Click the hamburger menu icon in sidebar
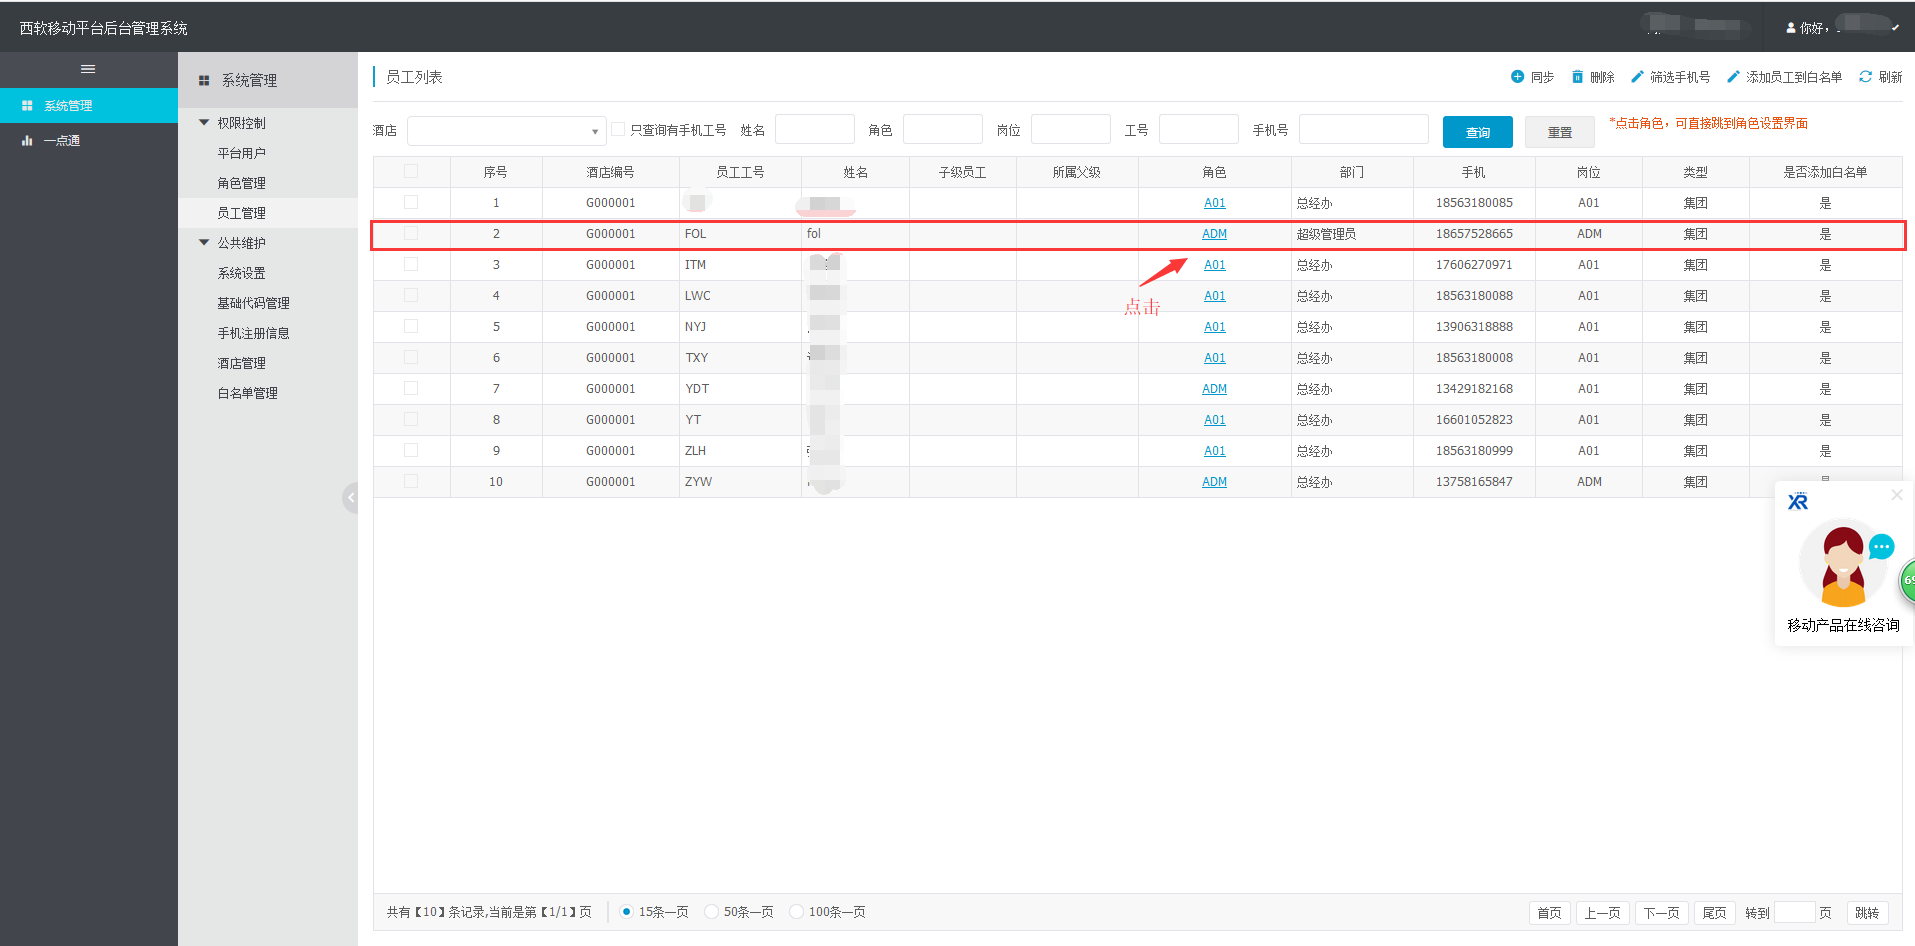 pyautogui.click(x=88, y=69)
